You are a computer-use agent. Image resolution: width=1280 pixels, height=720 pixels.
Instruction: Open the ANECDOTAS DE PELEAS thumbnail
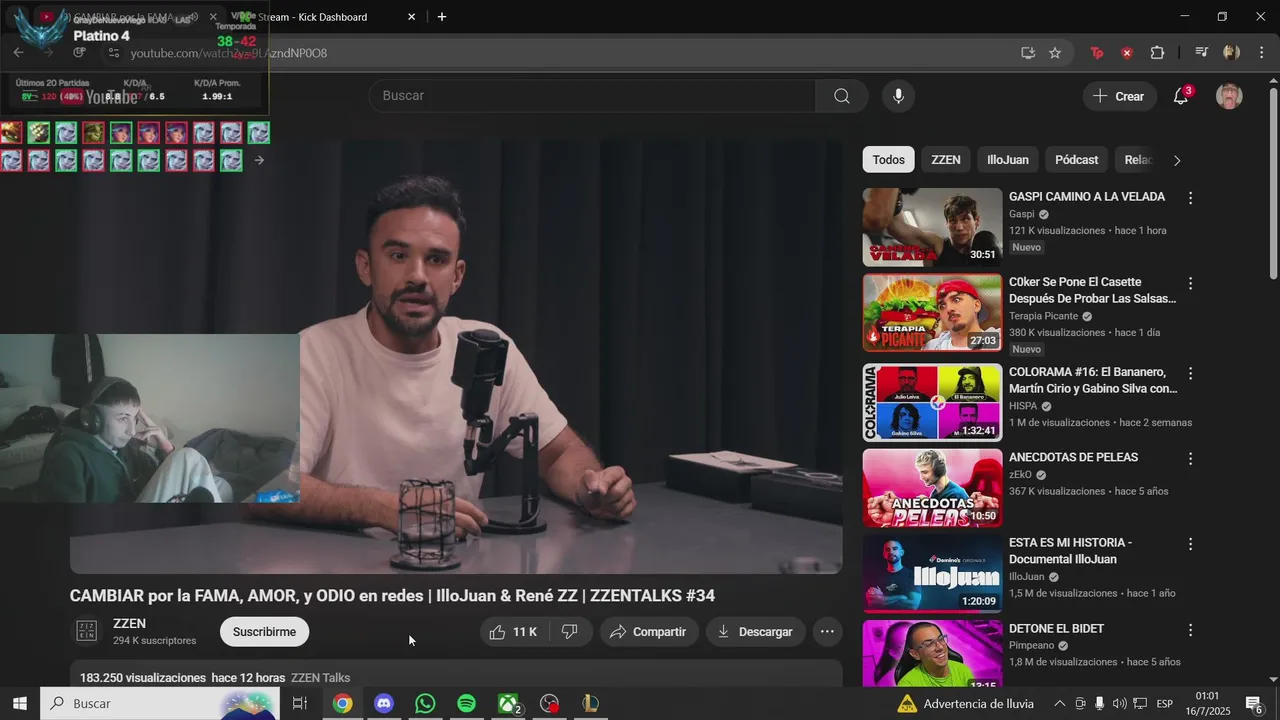(x=932, y=488)
